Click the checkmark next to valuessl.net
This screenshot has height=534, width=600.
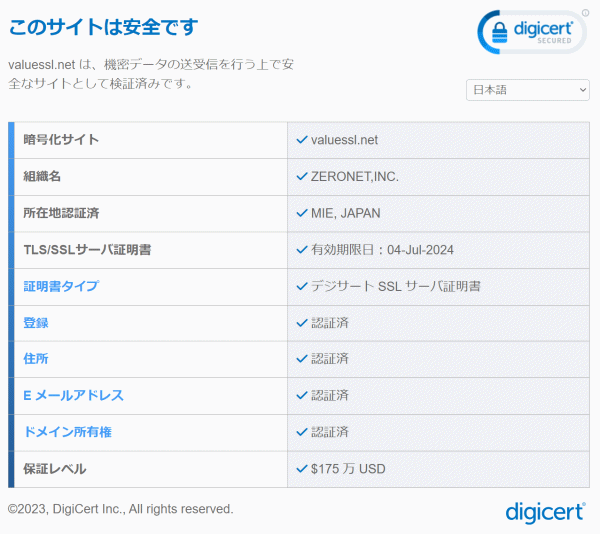click(302, 140)
